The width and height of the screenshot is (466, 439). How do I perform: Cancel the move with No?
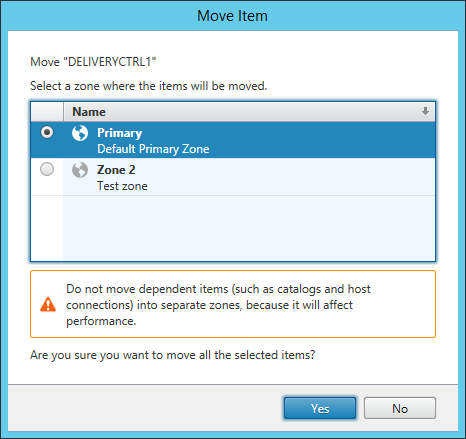tap(400, 408)
